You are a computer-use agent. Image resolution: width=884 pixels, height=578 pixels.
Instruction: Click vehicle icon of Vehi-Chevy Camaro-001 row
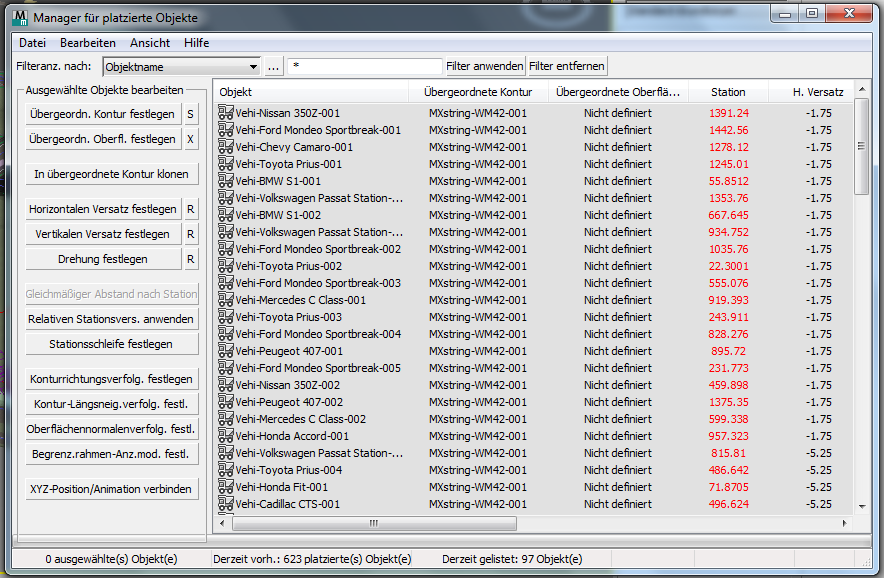[x=226, y=147]
